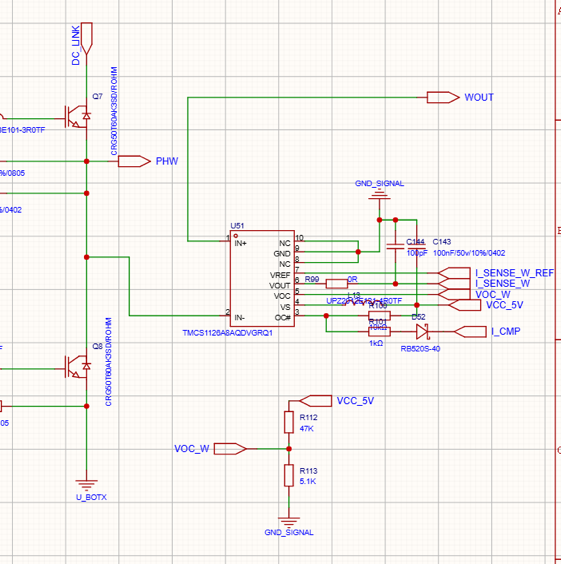Select the D52 diode symbol
561x564 pixels.
click(x=423, y=331)
